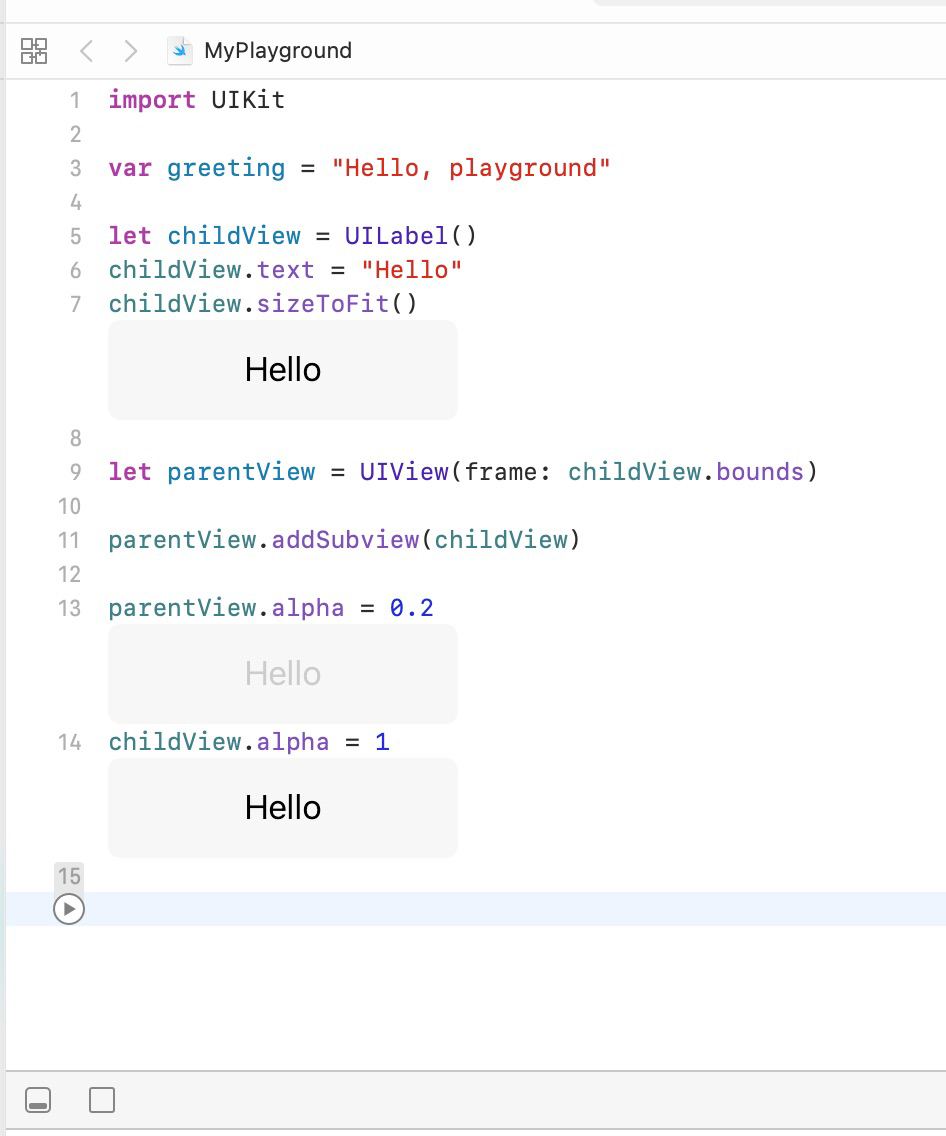Click alpha on the parentView.alpha line
Image resolution: width=946 pixels, height=1136 pixels.
[x=308, y=609]
